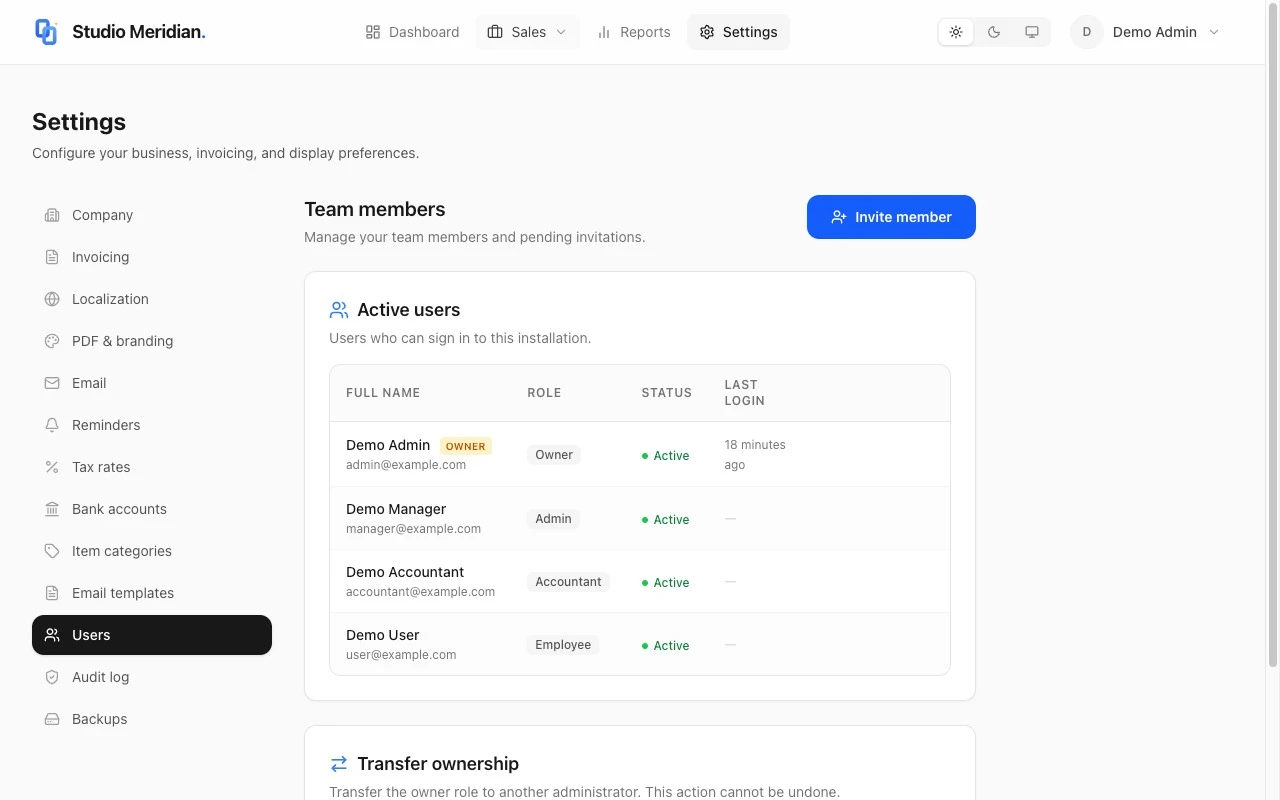Click the Owner role badge

point(554,455)
